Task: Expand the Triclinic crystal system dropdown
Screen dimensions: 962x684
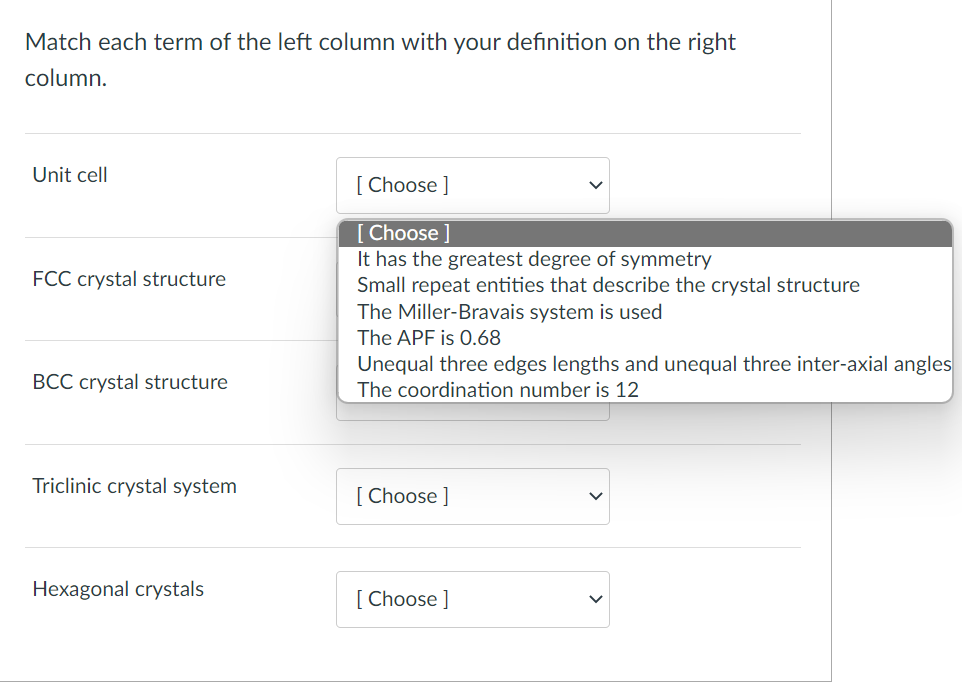Action: pyautogui.click(x=472, y=496)
